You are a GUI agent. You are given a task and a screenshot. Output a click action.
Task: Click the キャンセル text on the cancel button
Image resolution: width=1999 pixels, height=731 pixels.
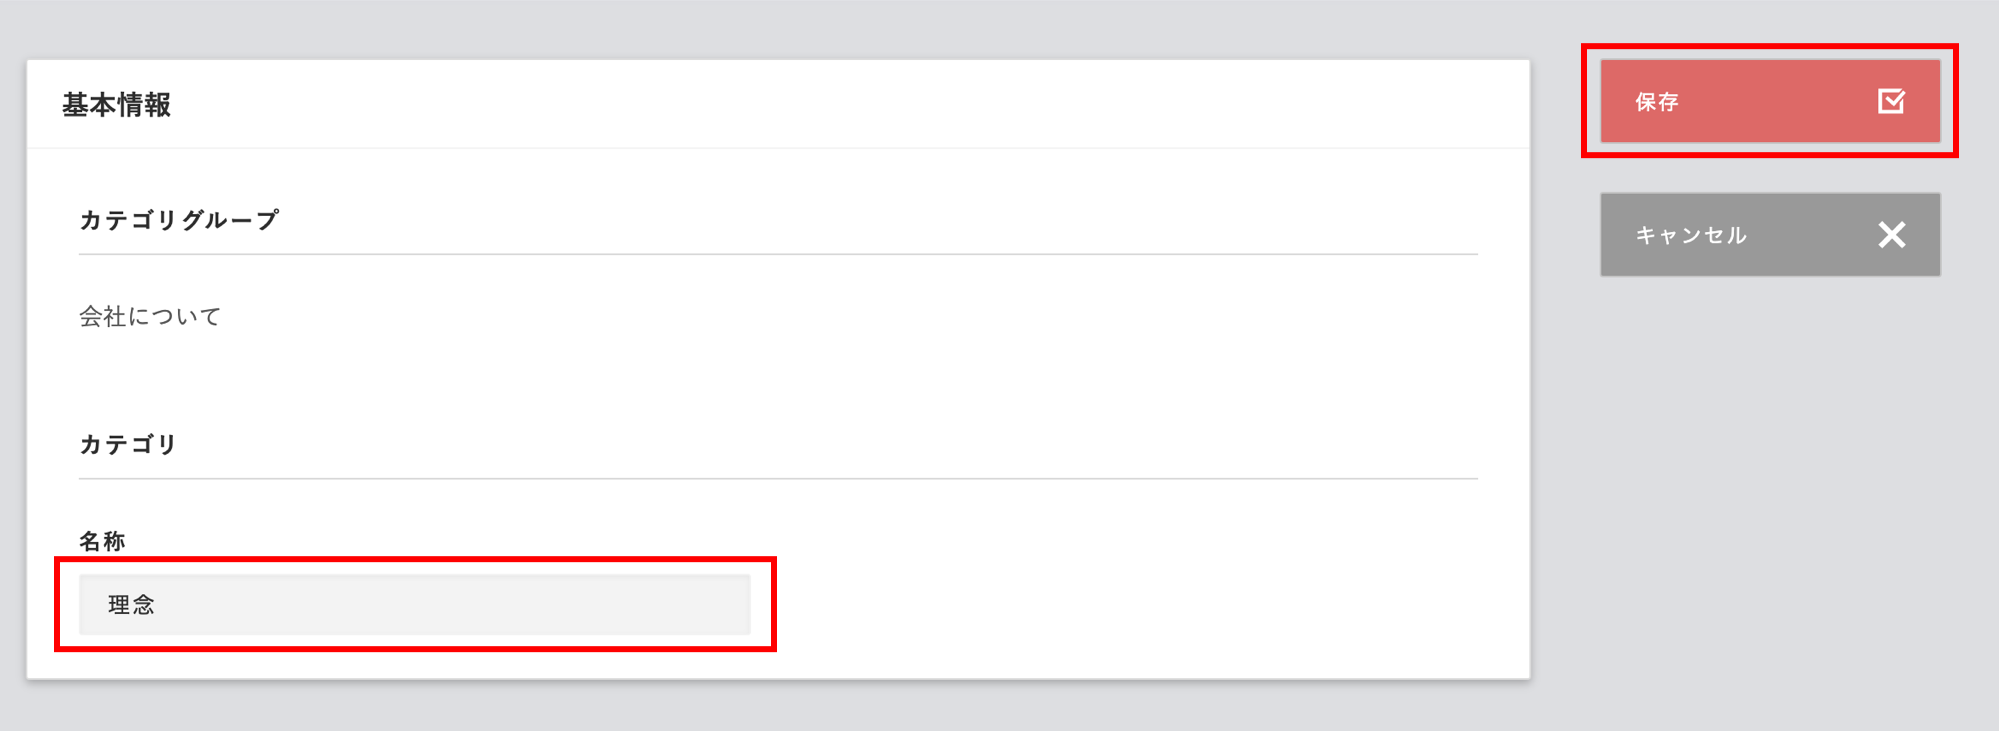coord(1691,235)
